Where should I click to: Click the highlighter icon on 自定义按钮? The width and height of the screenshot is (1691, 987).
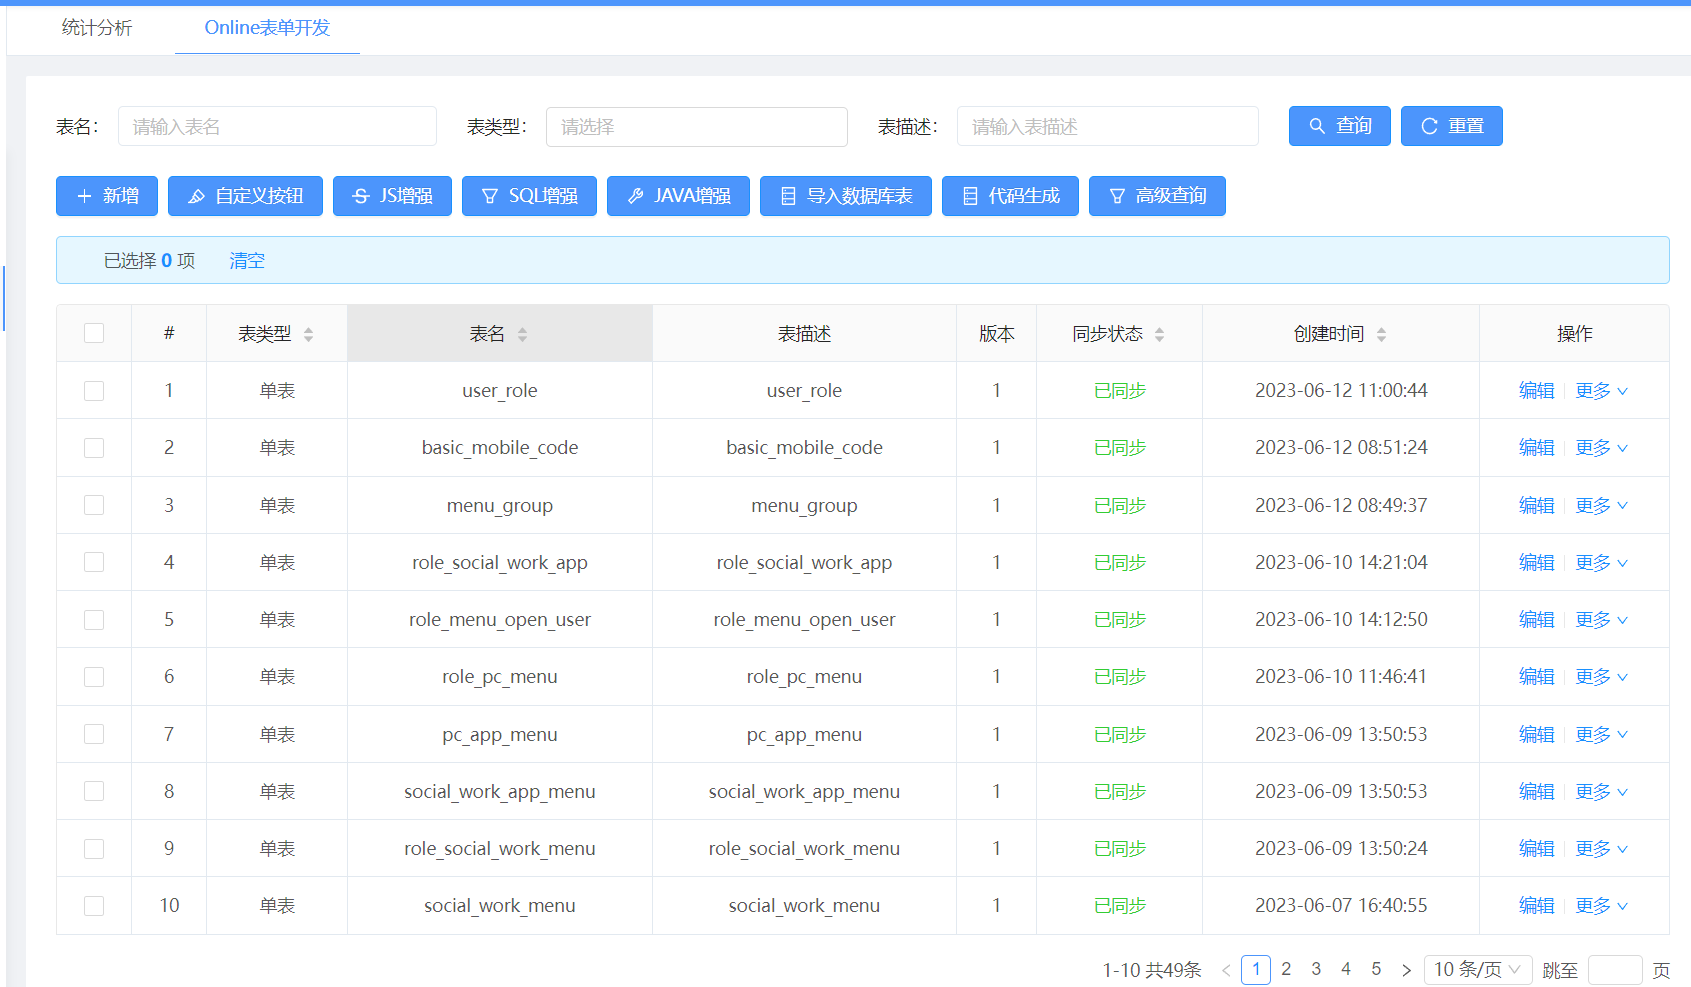pyautogui.click(x=196, y=196)
